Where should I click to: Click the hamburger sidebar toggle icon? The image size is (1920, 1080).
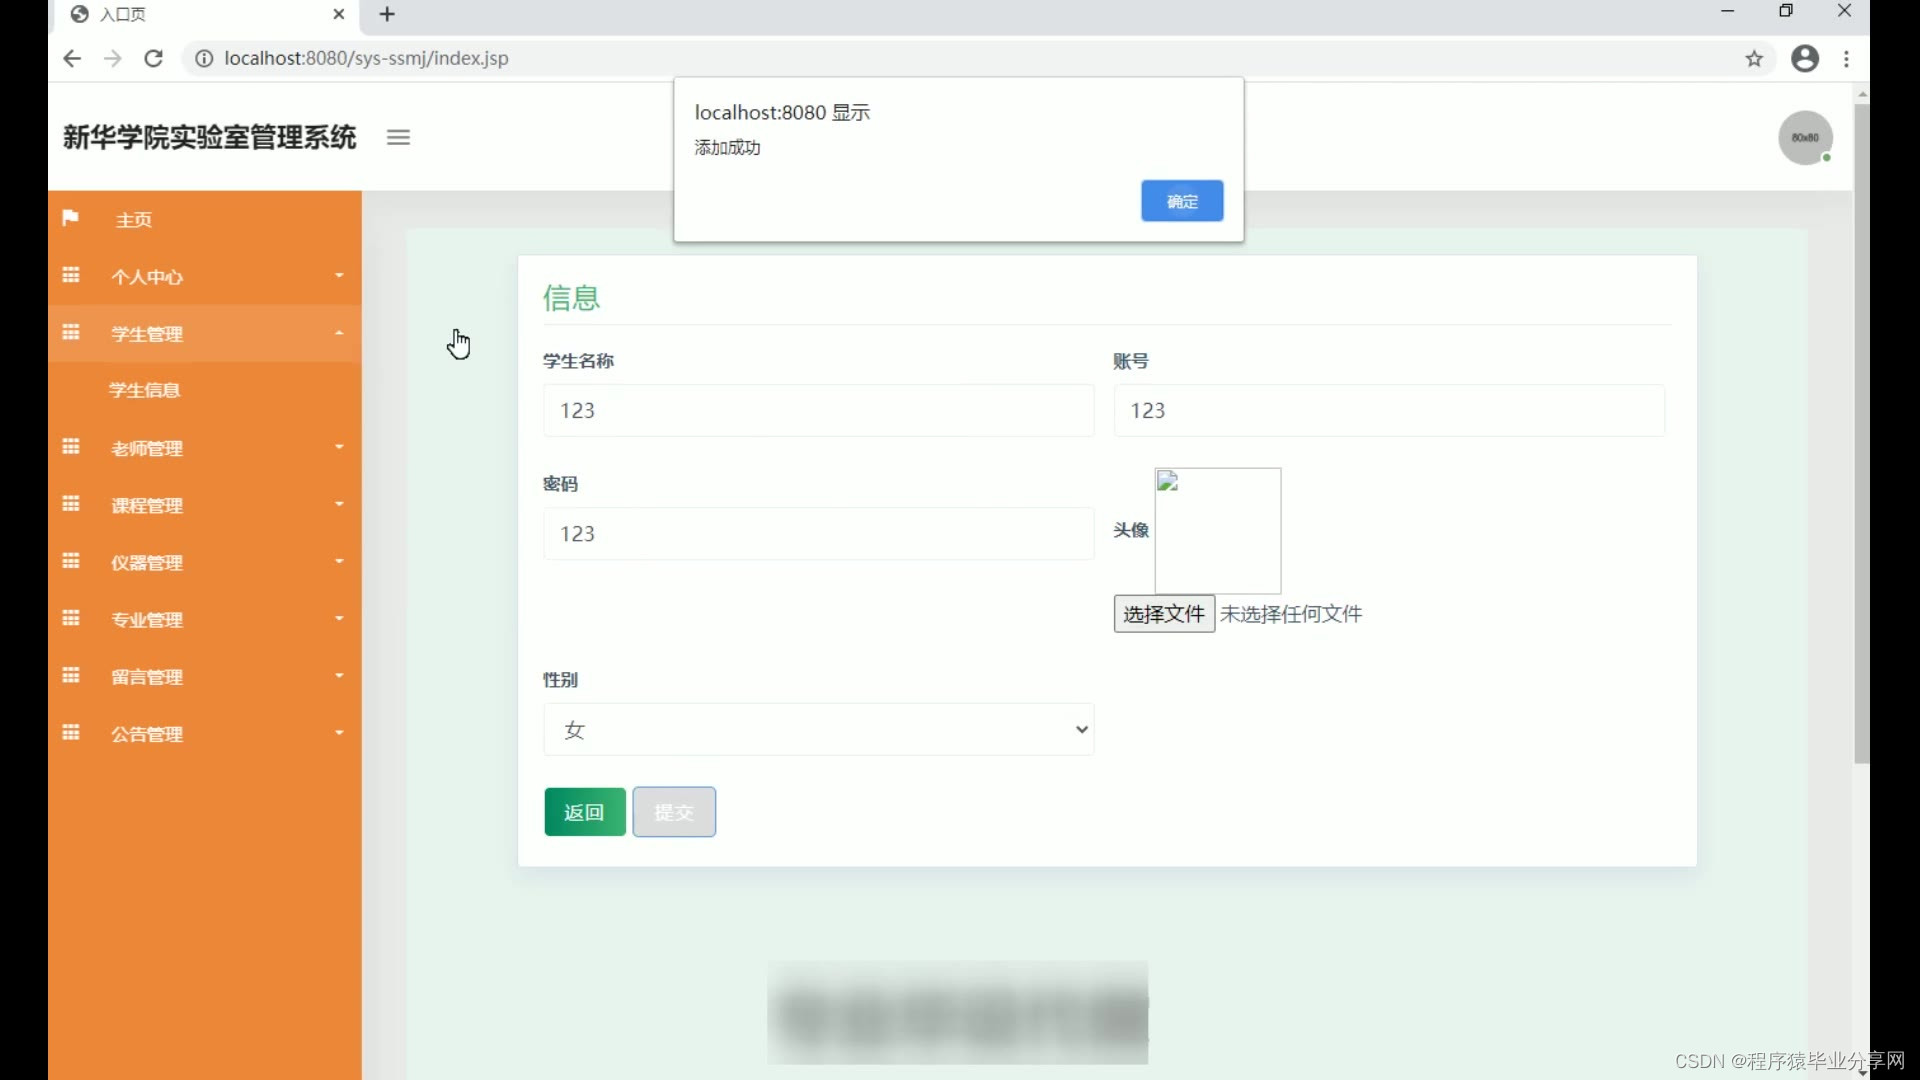(x=398, y=138)
